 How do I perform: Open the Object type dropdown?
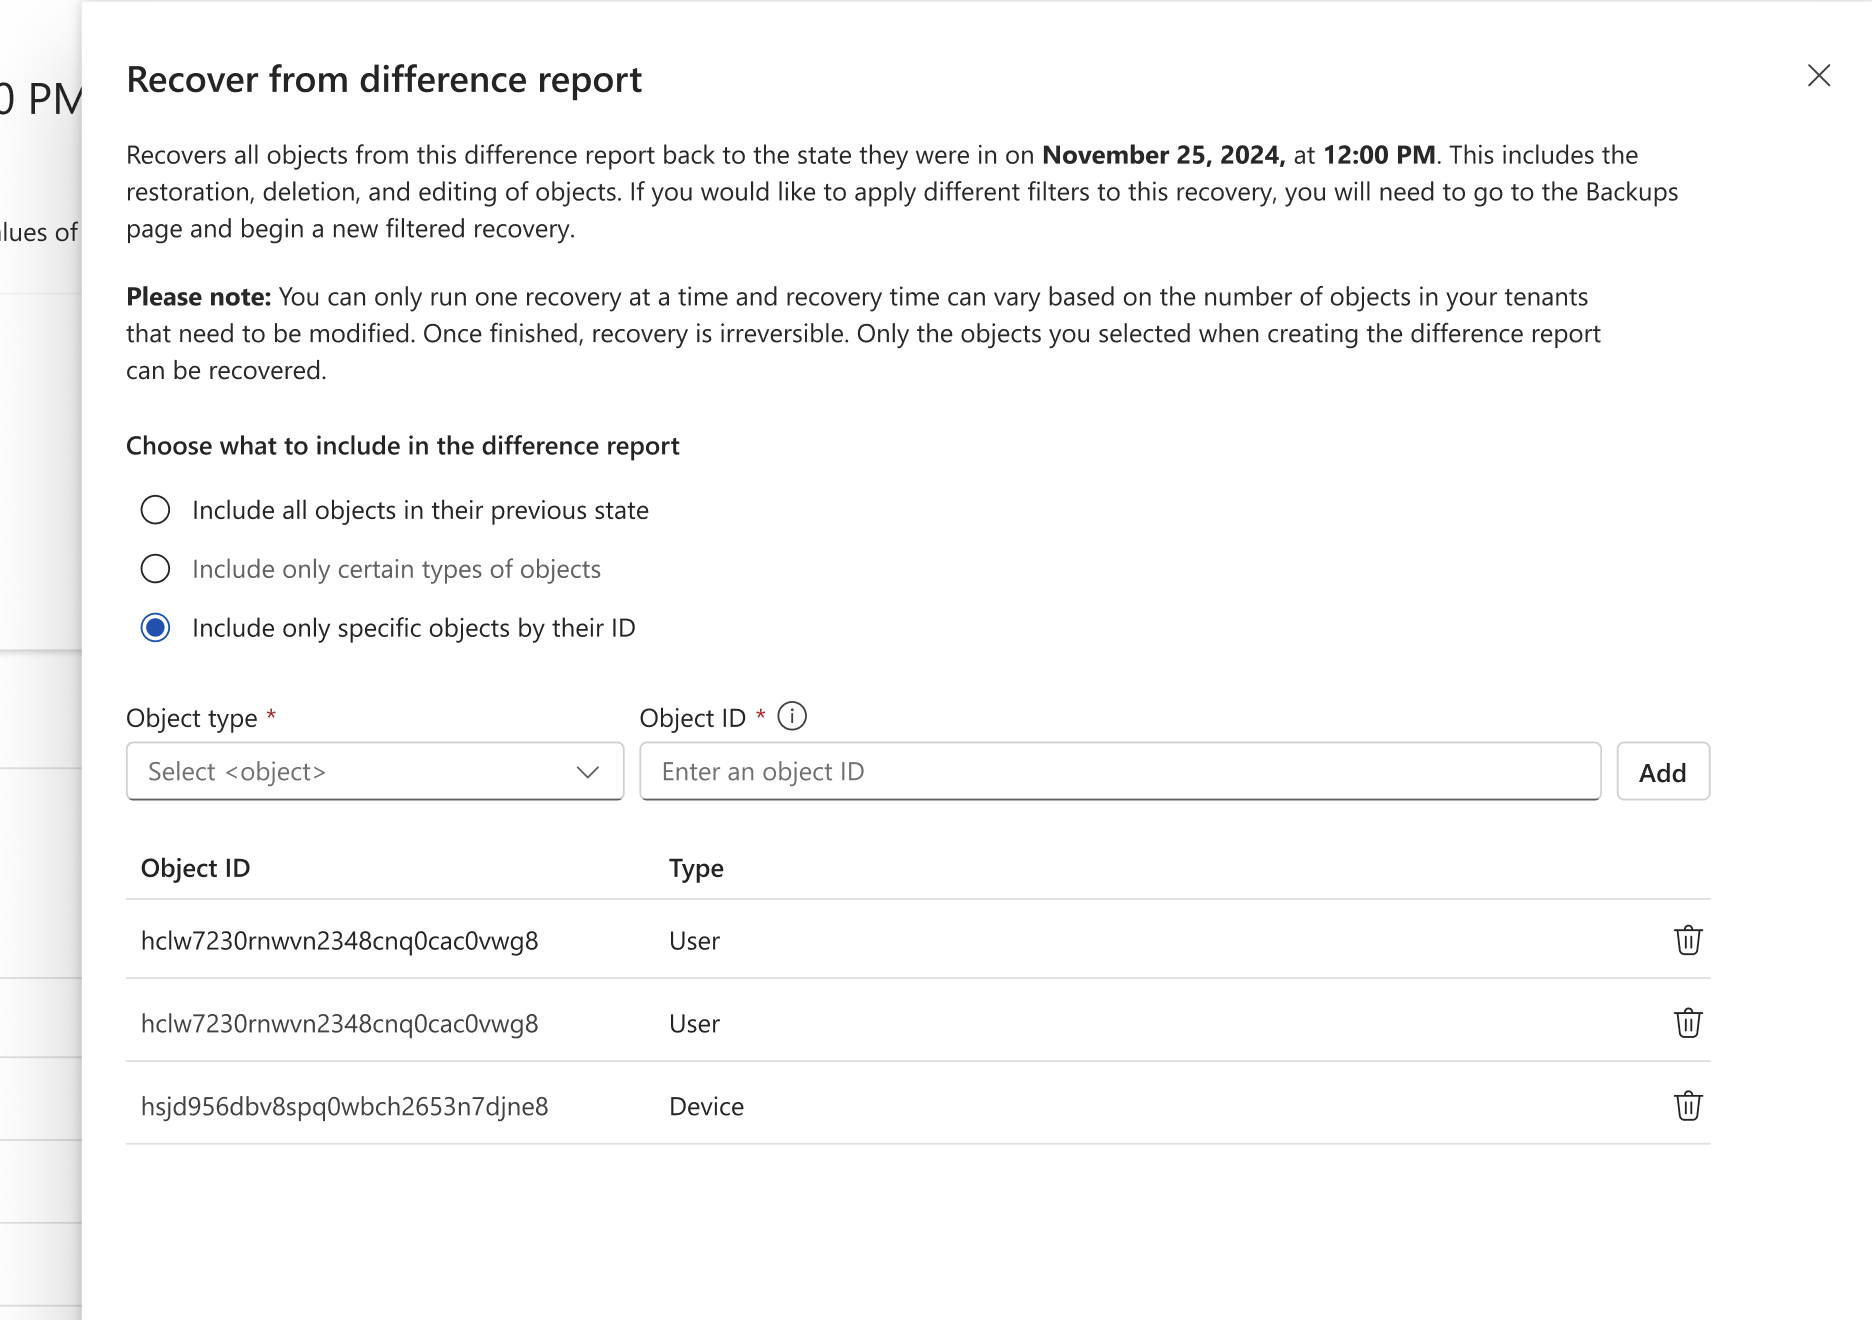(375, 771)
